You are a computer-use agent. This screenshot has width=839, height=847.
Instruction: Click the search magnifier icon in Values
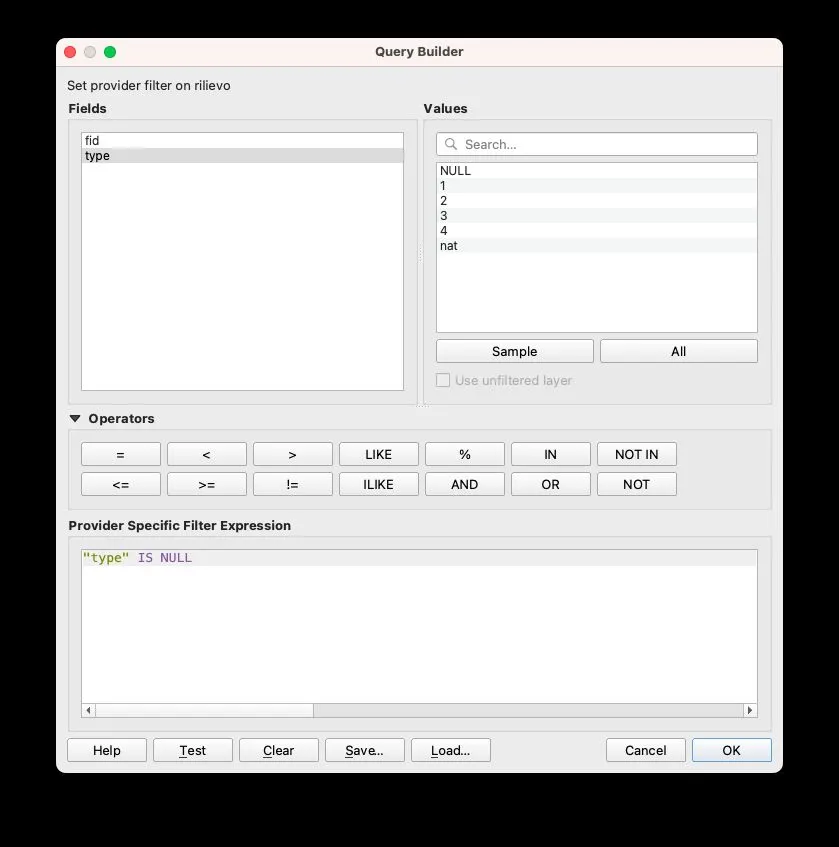[450, 143]
